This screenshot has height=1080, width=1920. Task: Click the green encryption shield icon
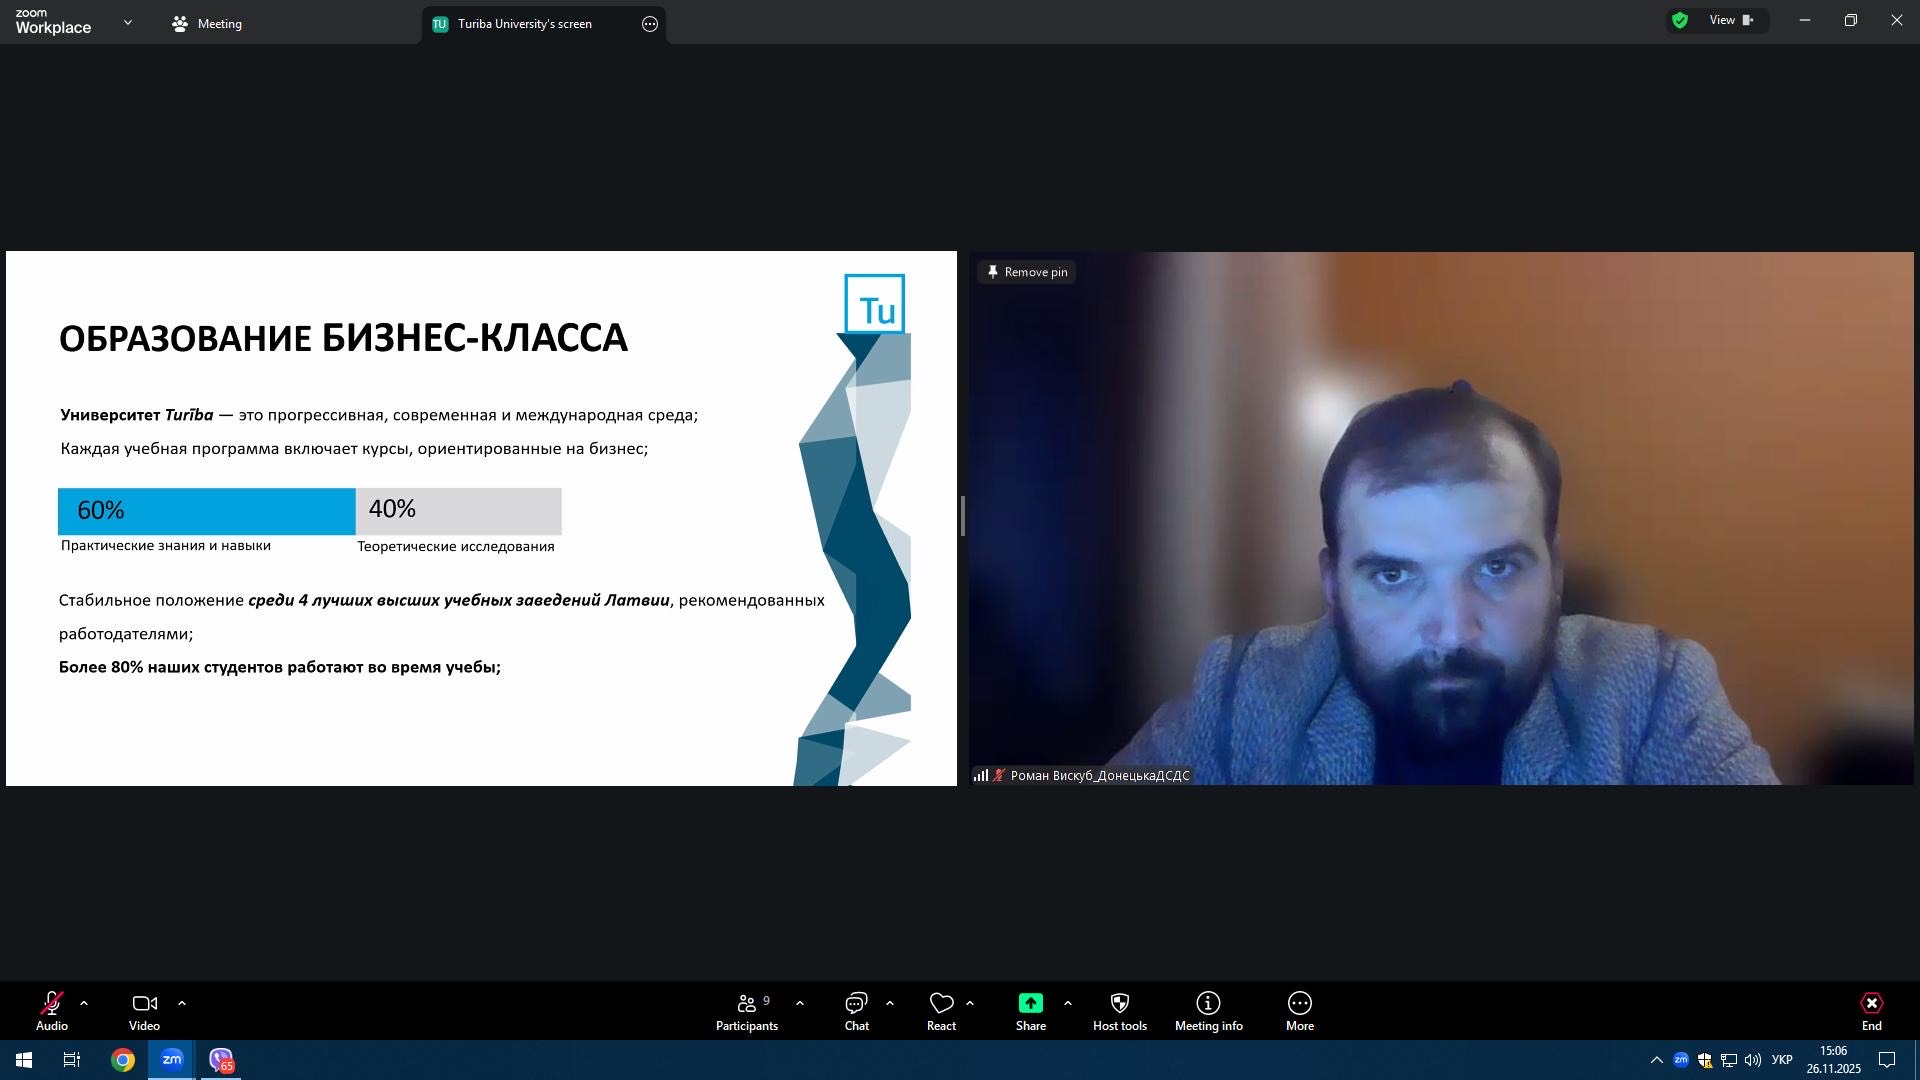1680,21
